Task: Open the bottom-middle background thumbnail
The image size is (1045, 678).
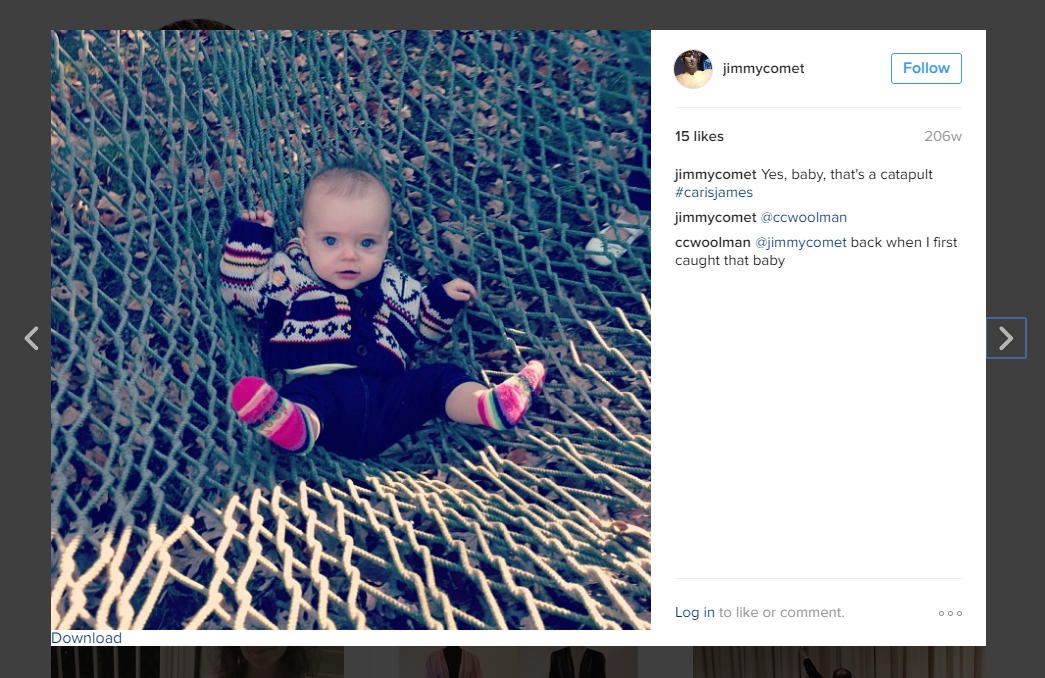Action: tap(518, 662)
